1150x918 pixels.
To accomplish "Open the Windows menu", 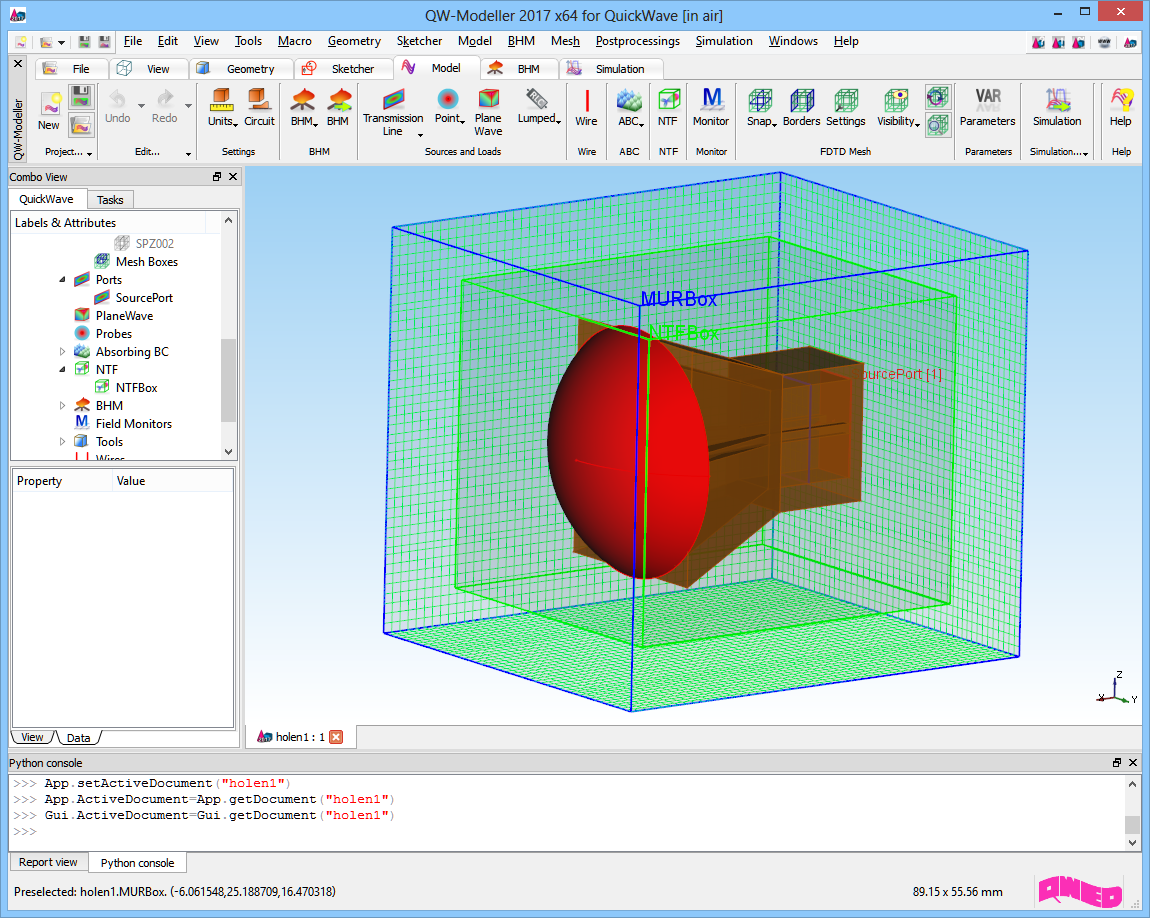I will pos(793,41).
